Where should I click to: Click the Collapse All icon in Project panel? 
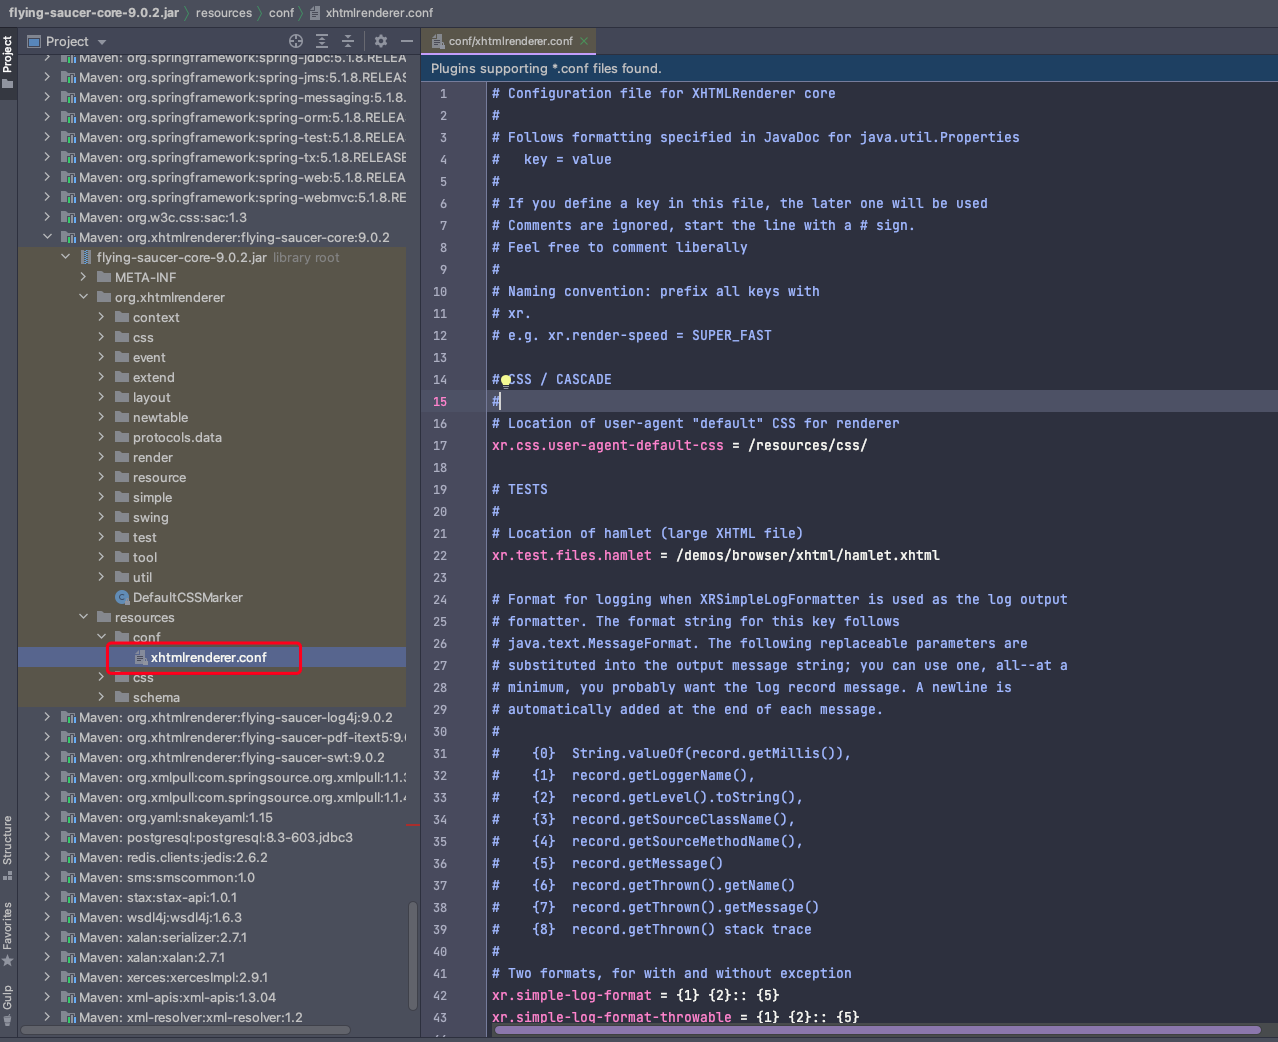click(x=348, y=41)
